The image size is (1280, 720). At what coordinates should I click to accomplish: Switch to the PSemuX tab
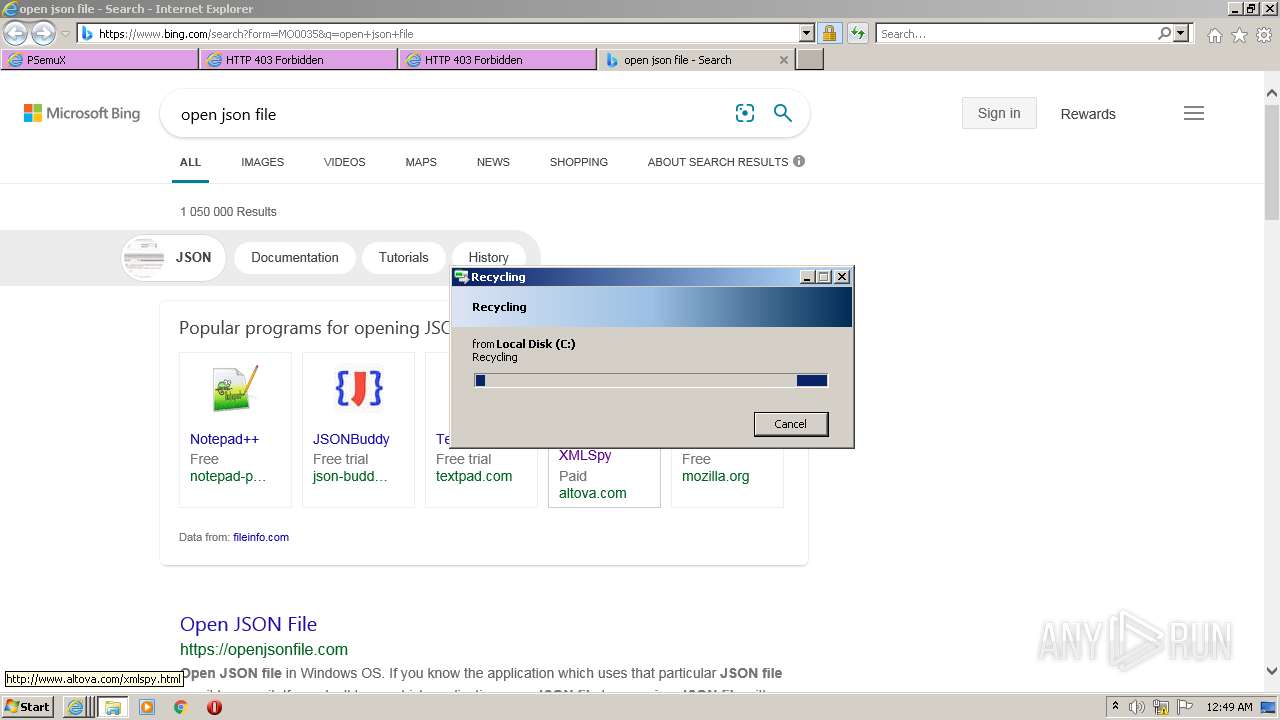[100, 60]
